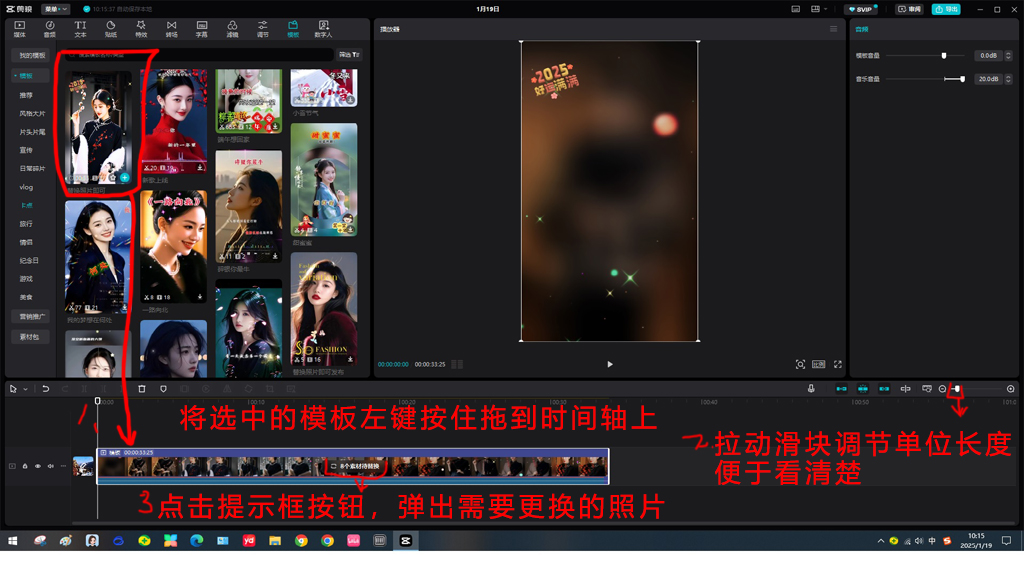Add first template with teal plus button
This screenshot has height=576, width=1024.
click(125, 178)
